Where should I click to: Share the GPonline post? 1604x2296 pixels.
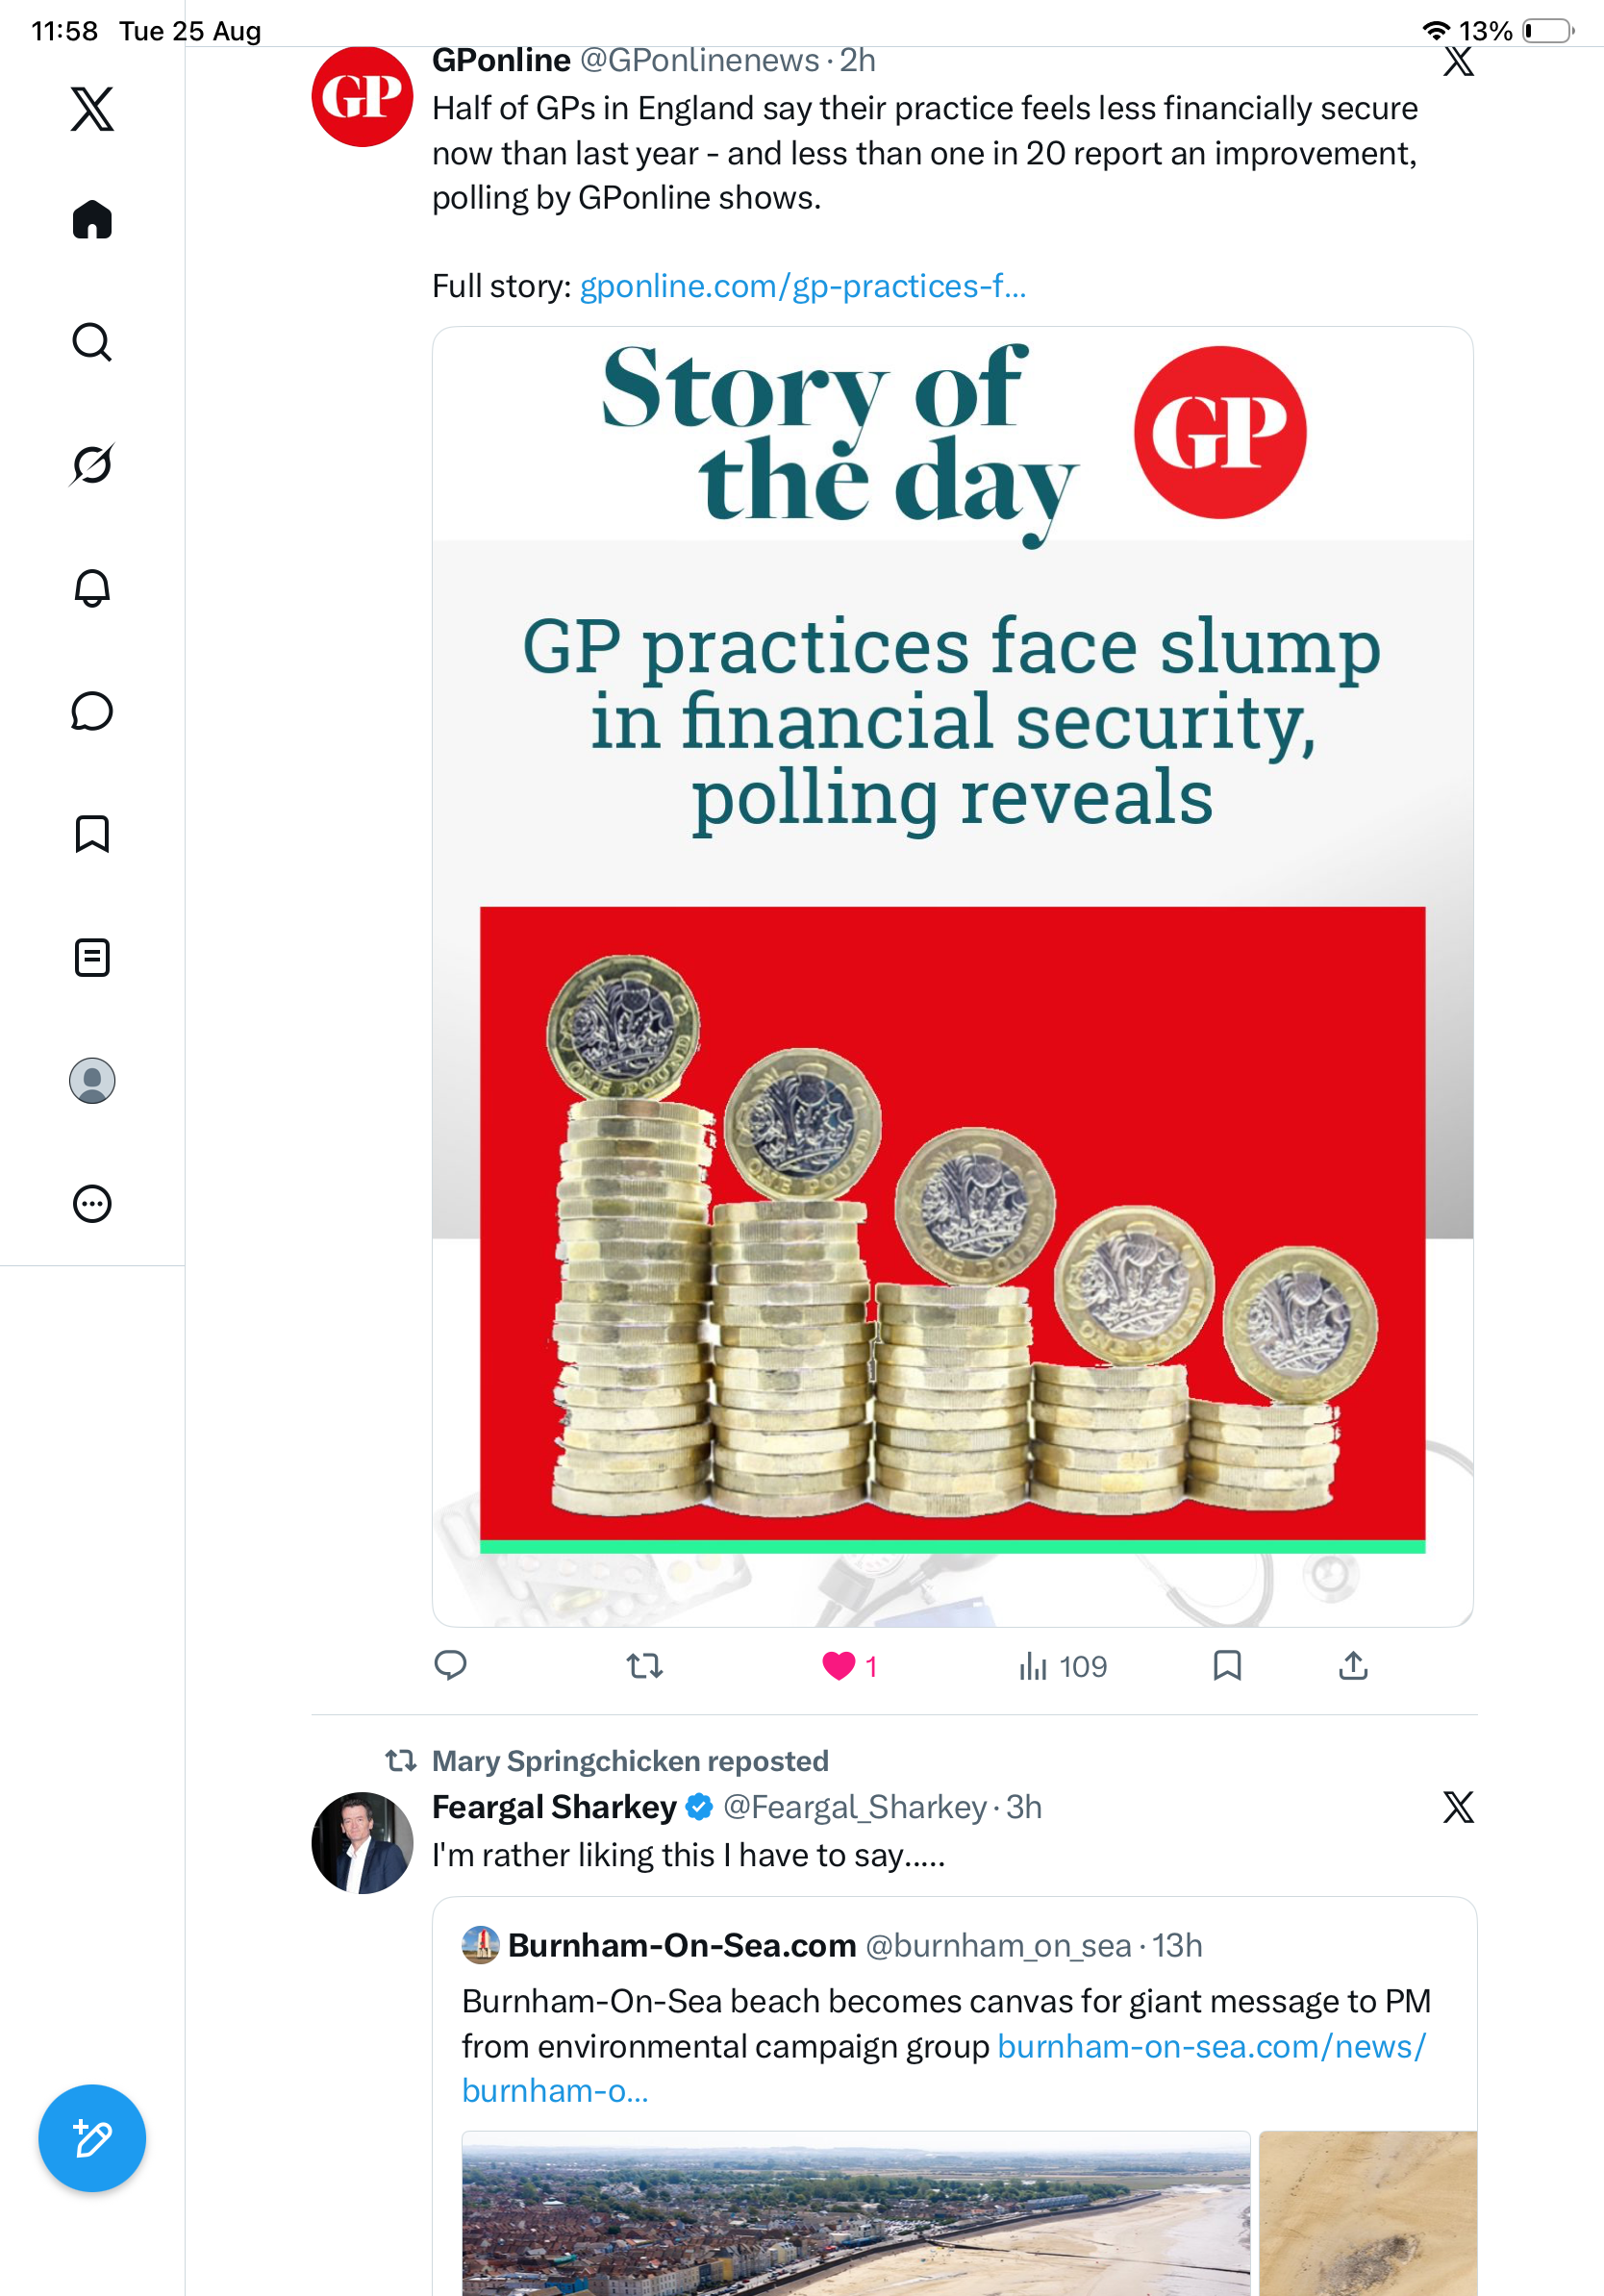tap(1353, 1666)
